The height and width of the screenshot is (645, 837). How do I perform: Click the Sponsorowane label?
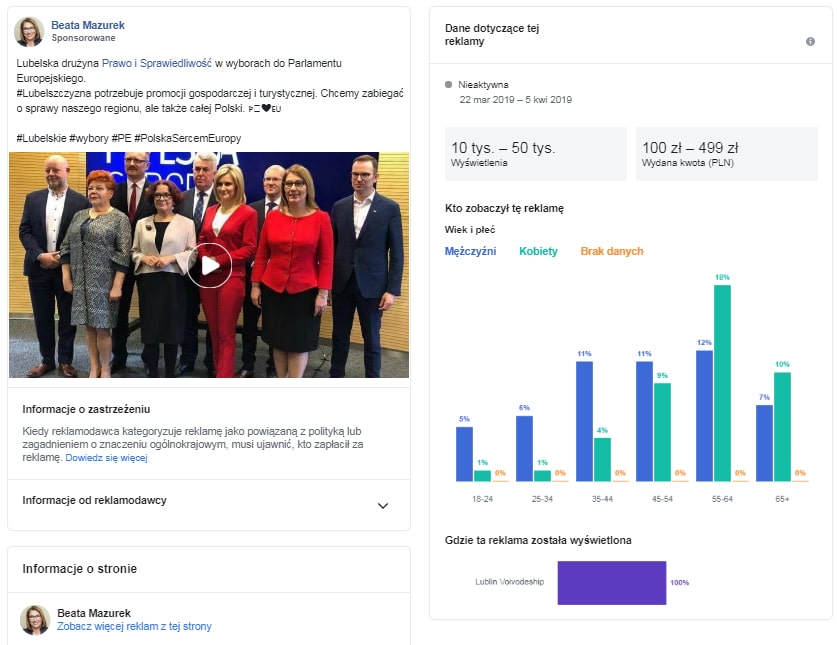click(x=83, y=38)
